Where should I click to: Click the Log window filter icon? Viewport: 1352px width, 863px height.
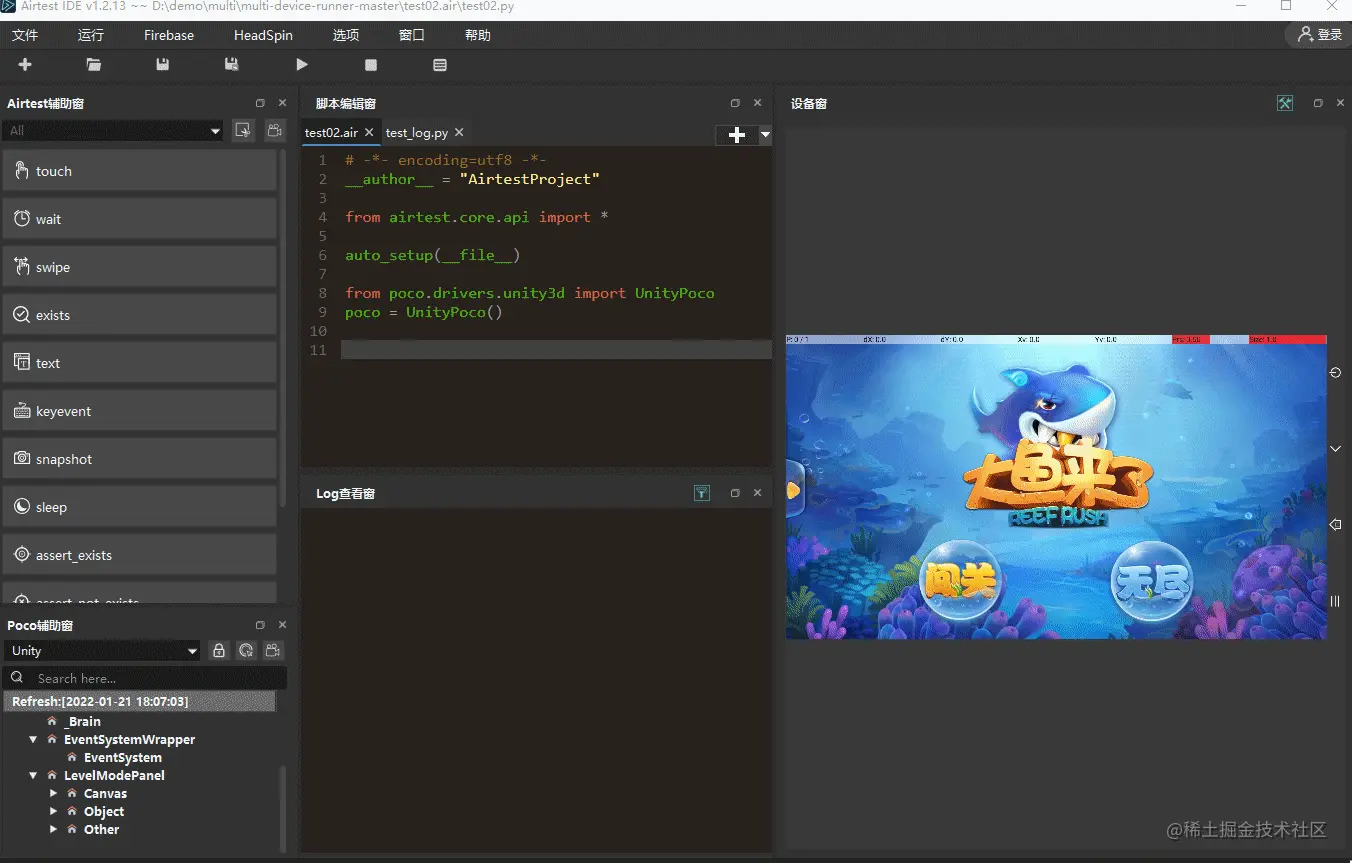702,493
